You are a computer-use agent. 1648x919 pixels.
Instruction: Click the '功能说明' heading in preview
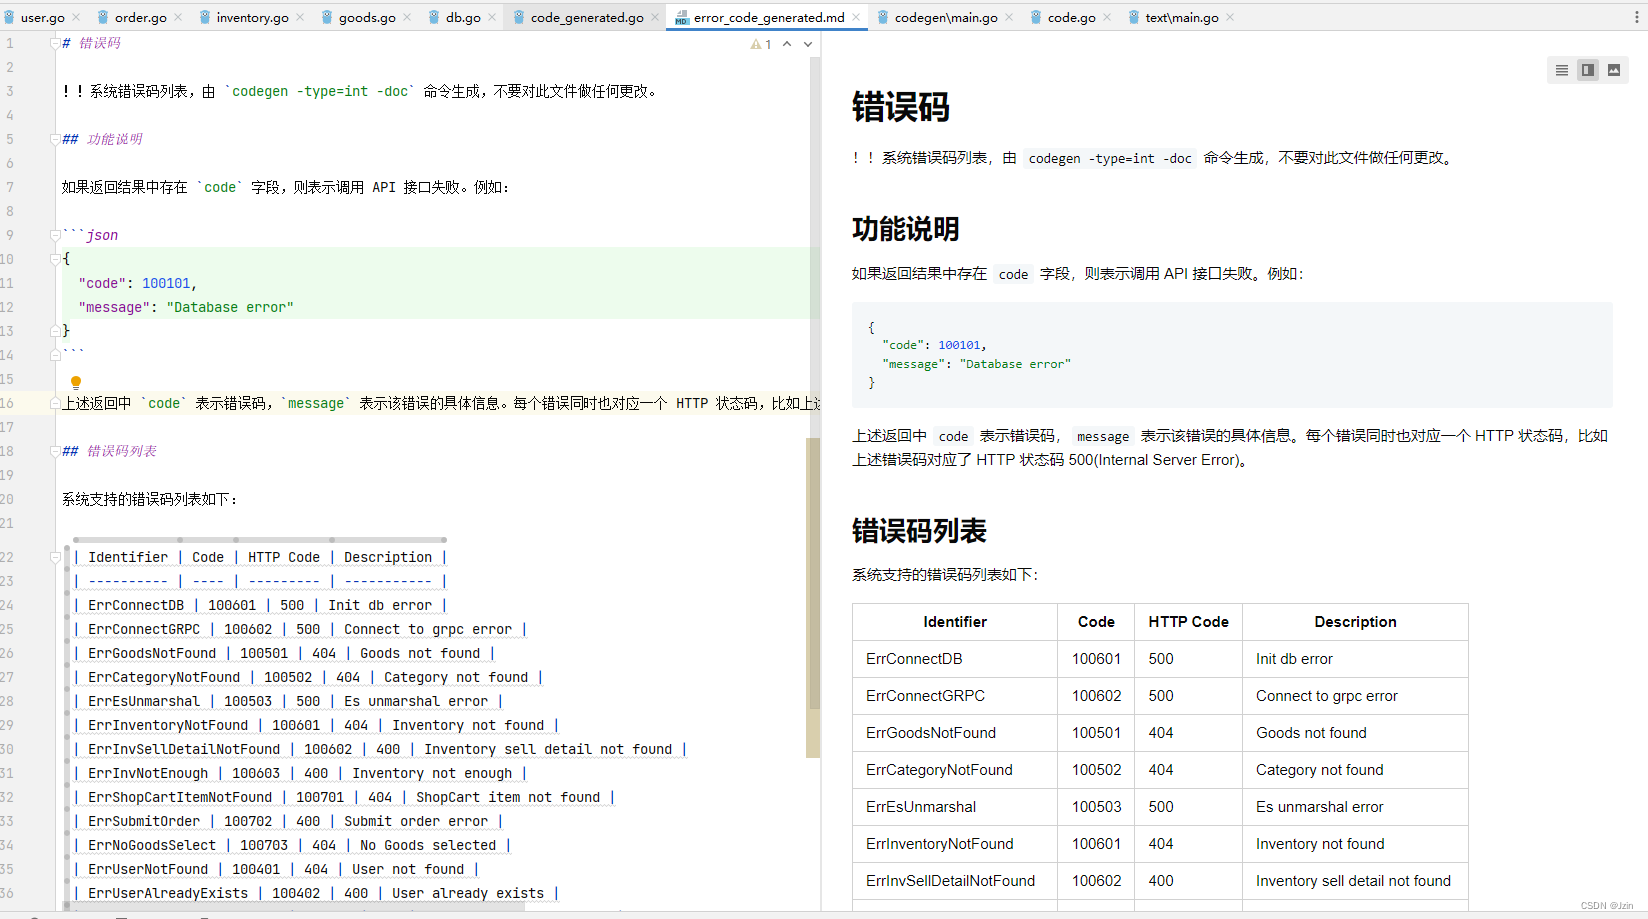(906, 229)
